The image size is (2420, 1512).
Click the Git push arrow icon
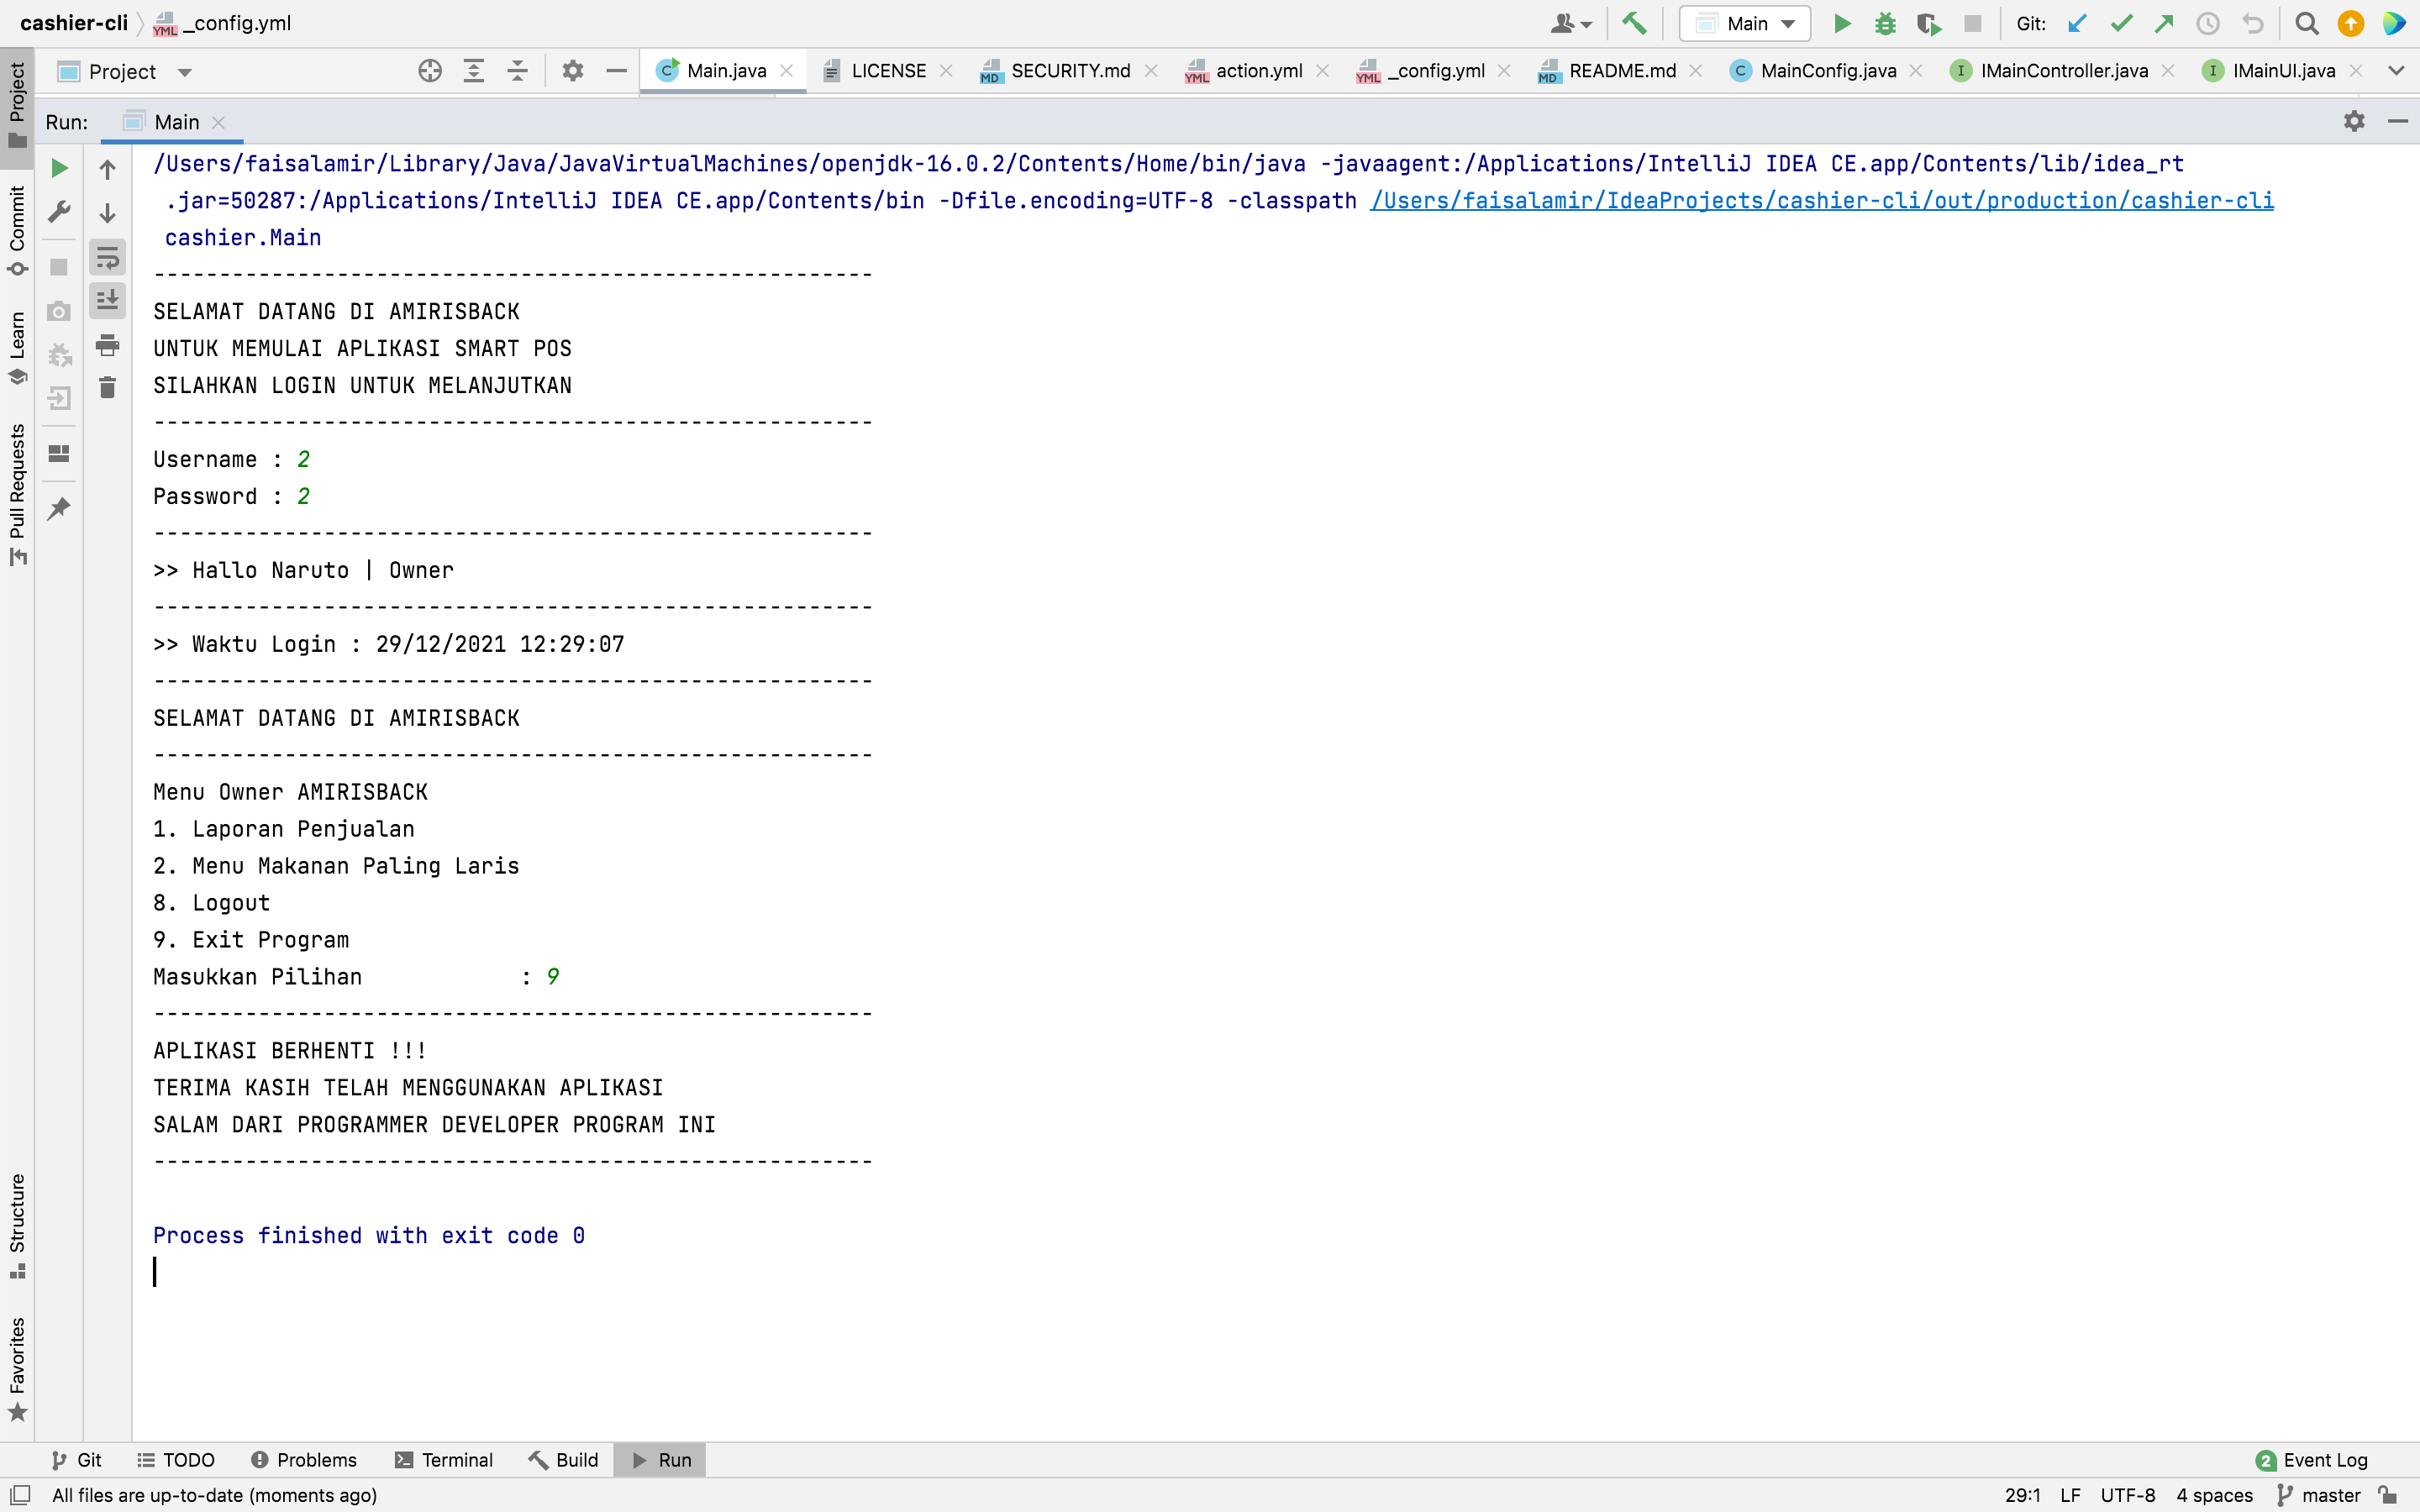point(2164,23)
